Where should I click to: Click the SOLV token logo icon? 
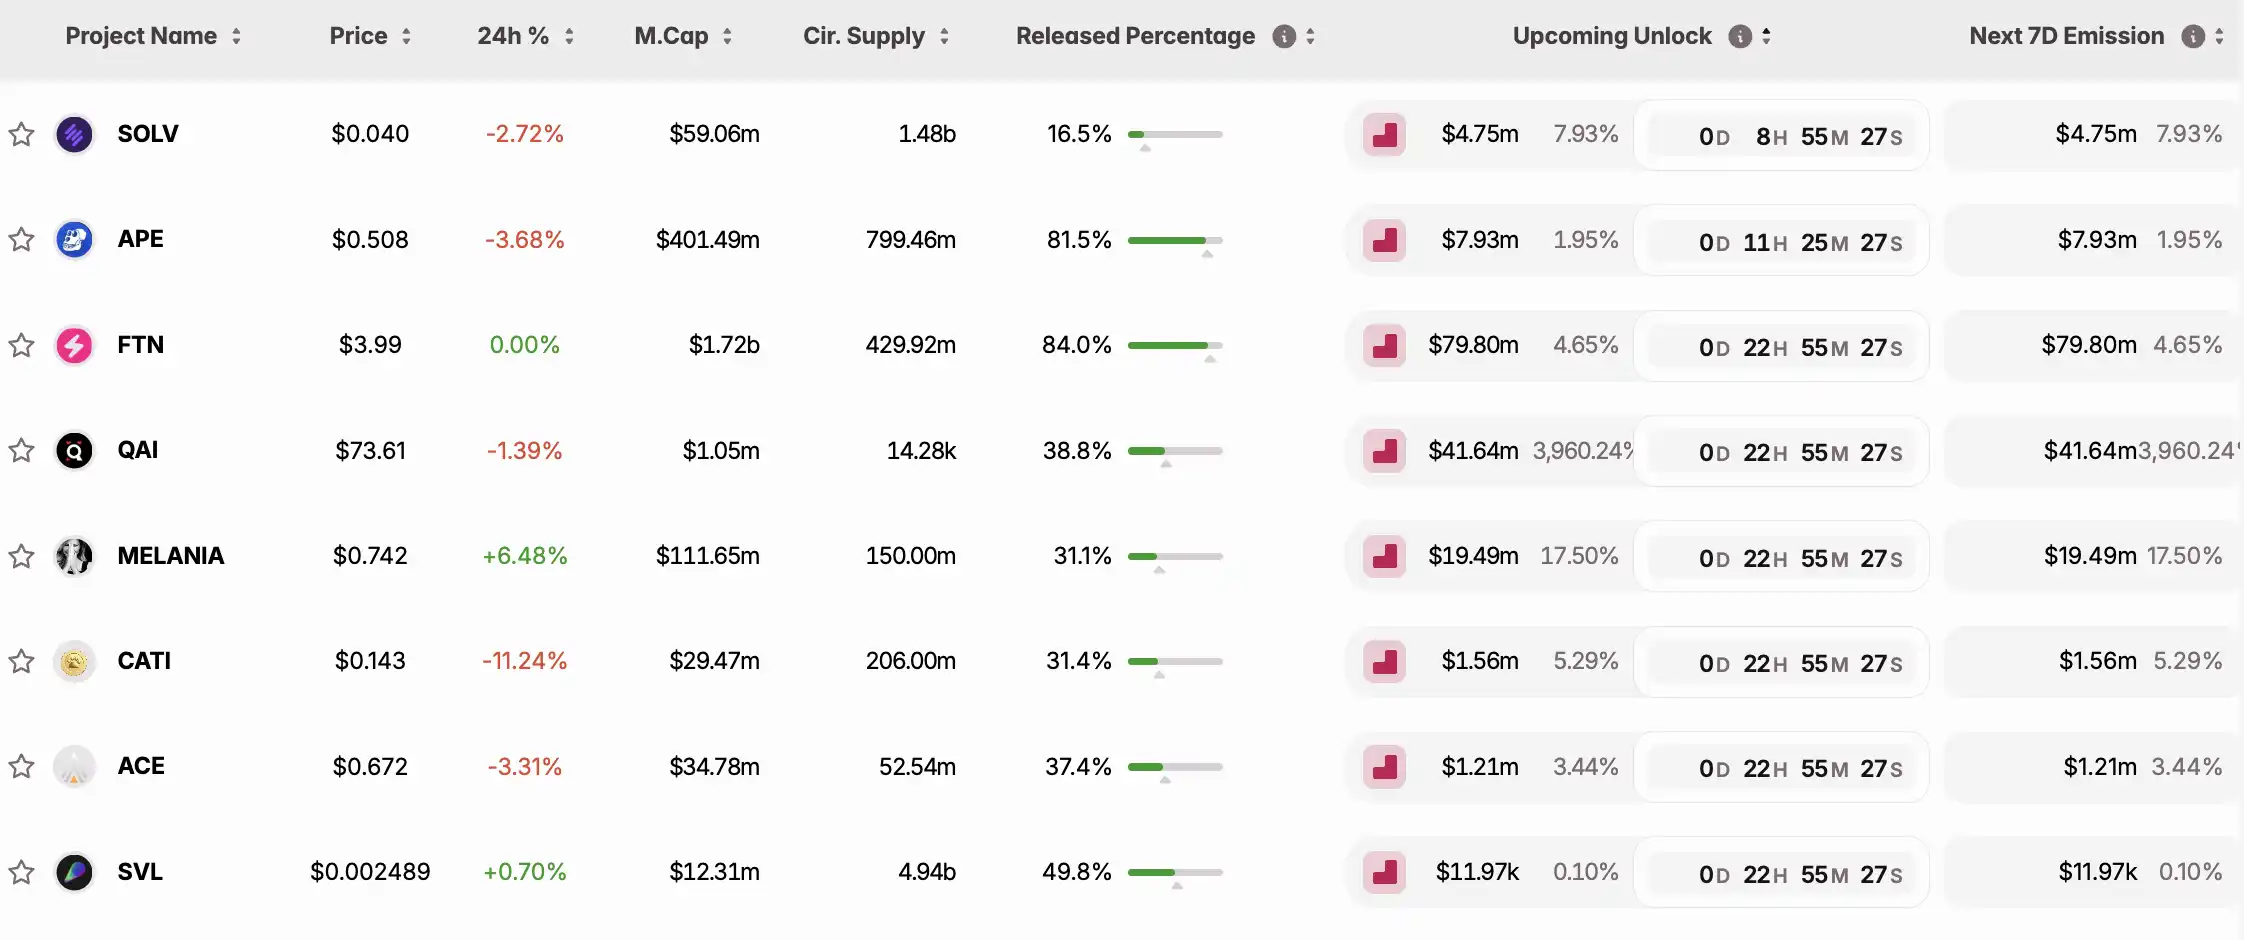point(74,134)
